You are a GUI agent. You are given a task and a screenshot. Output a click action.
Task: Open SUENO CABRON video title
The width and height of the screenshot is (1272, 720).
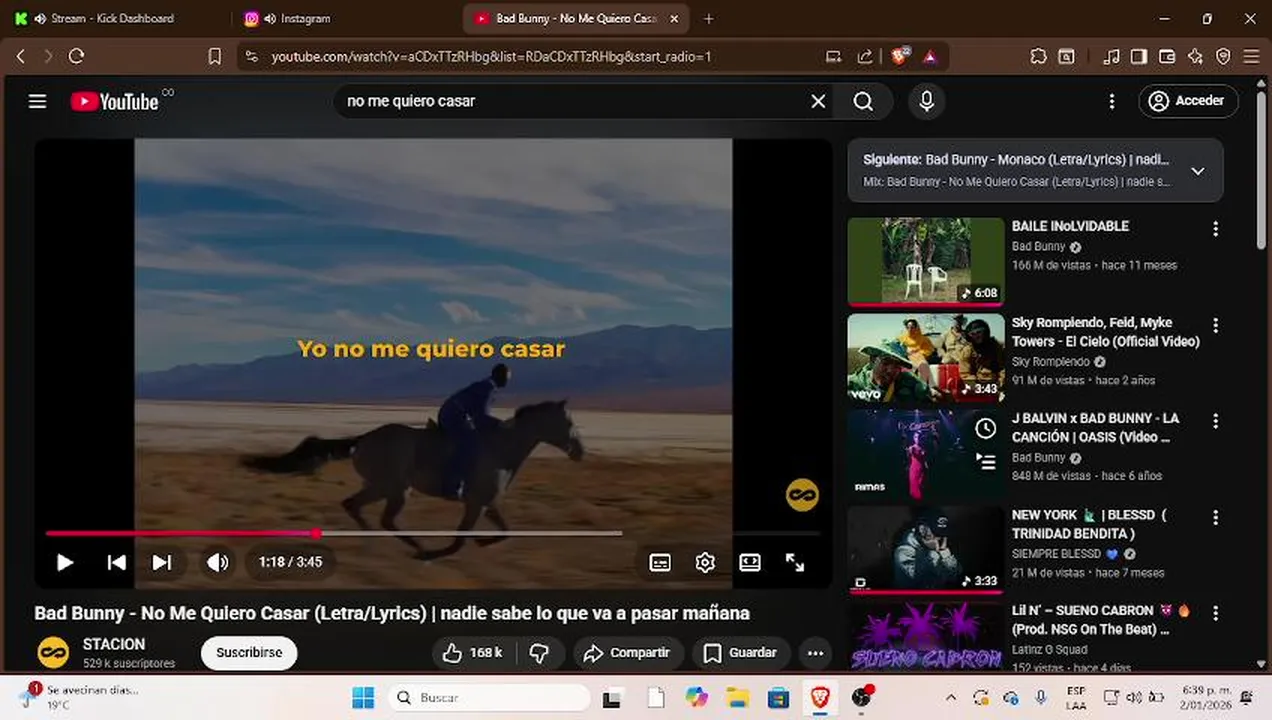click(1101, 620)
